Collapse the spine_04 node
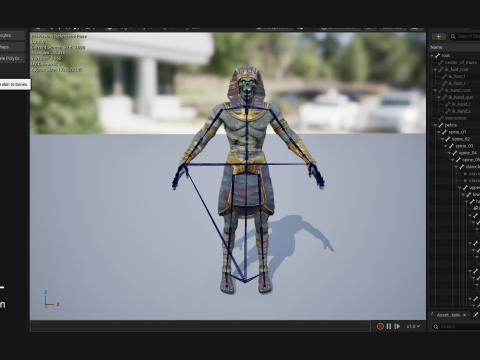 (x=449, y=153)
